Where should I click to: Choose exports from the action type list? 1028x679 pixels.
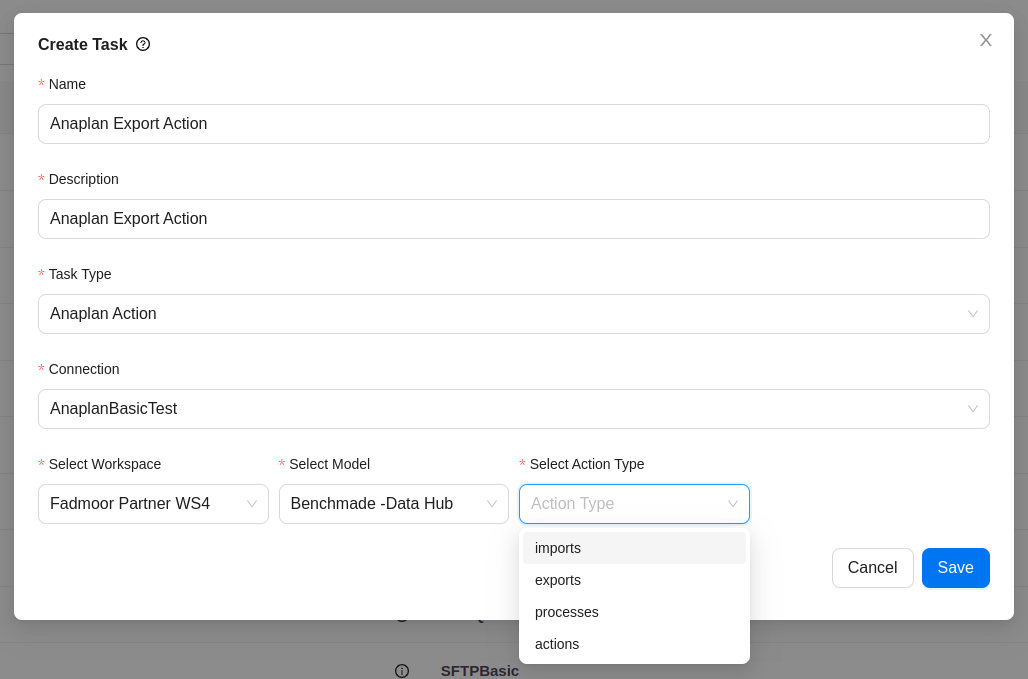pyautogui.click(x=634, y=580)
